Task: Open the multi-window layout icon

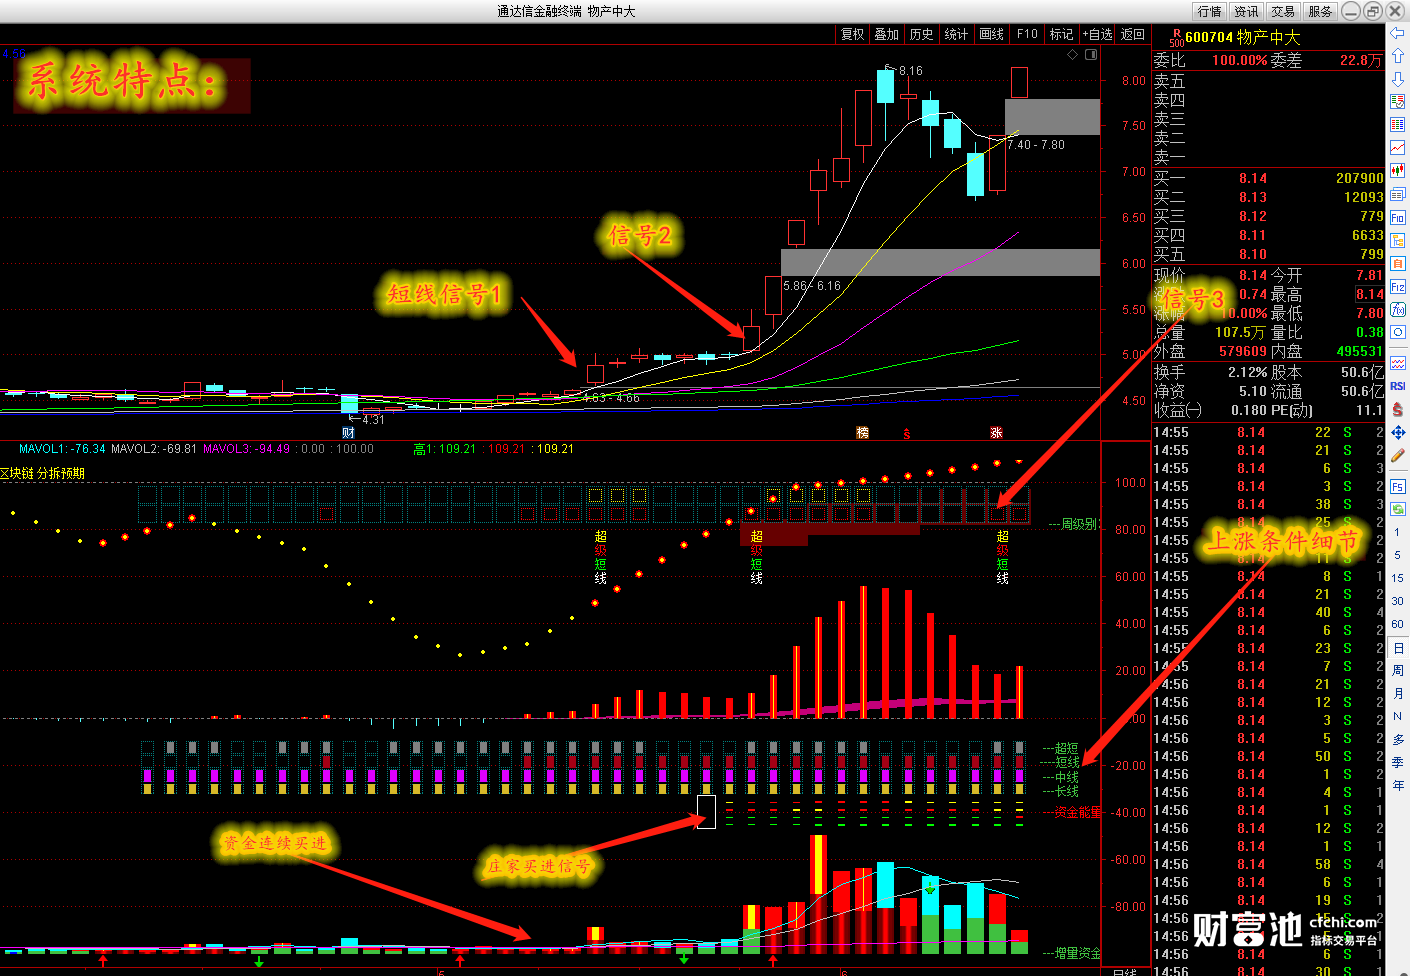Action: point(1398,194)
